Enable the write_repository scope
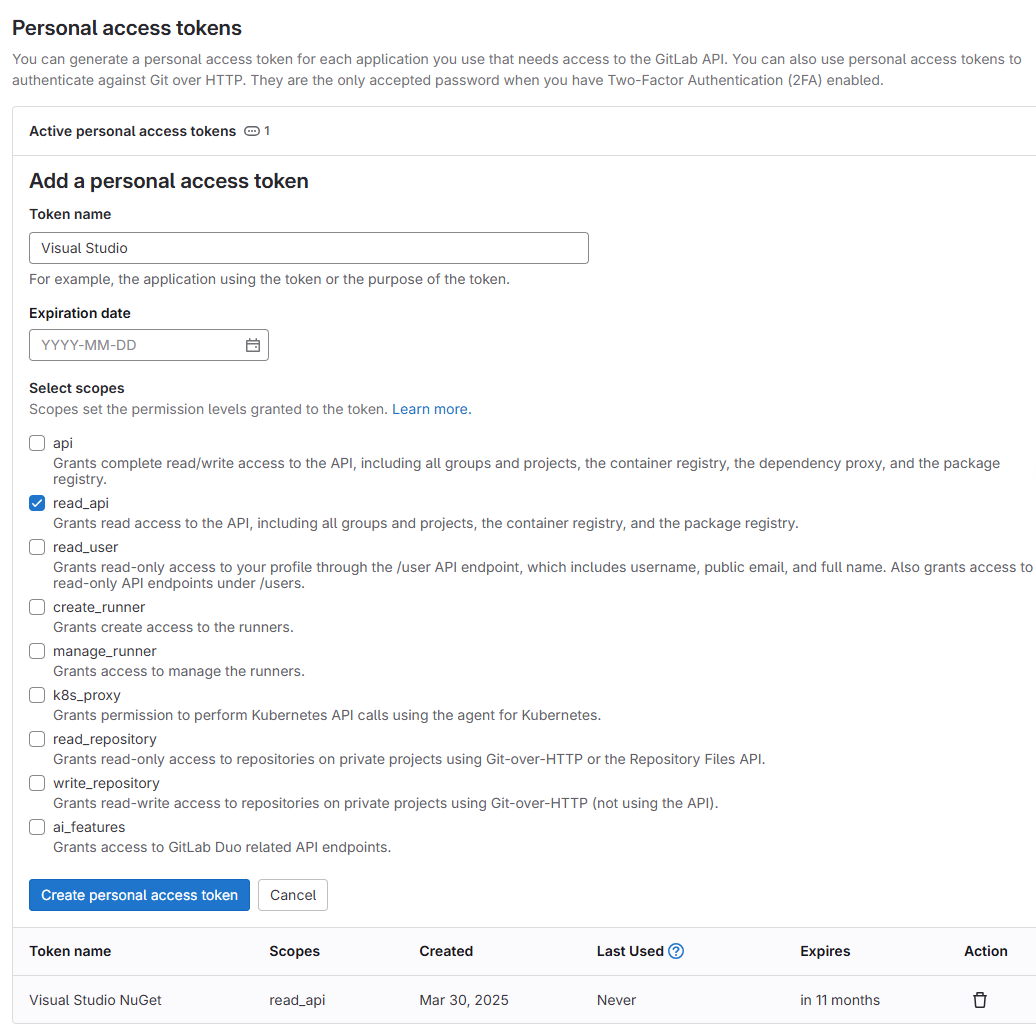The width and height of the screenshot is (1036, 1035). click(x=36, y=783)
